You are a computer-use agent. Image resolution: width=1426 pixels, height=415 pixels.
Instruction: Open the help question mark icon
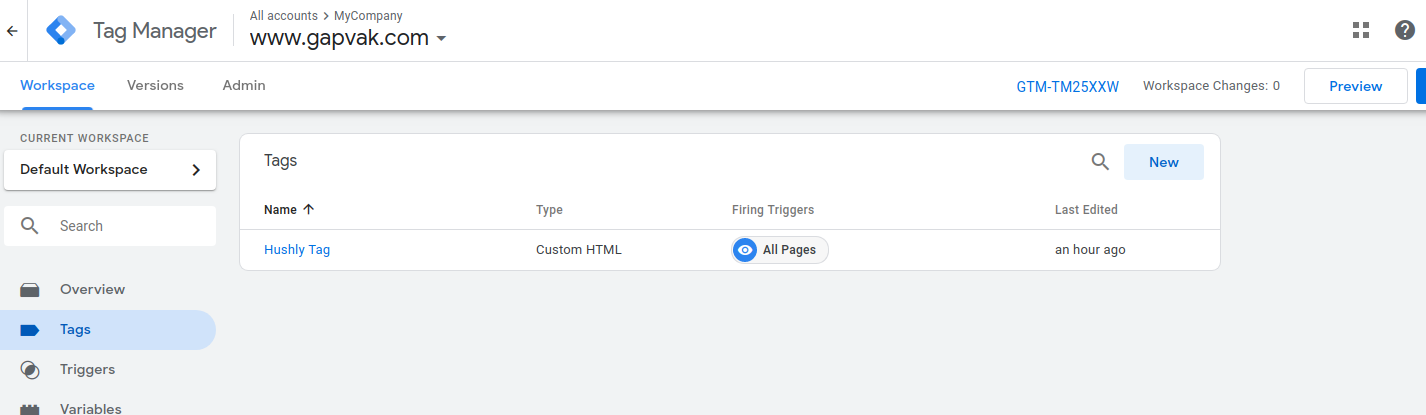tap(1405, 30)
